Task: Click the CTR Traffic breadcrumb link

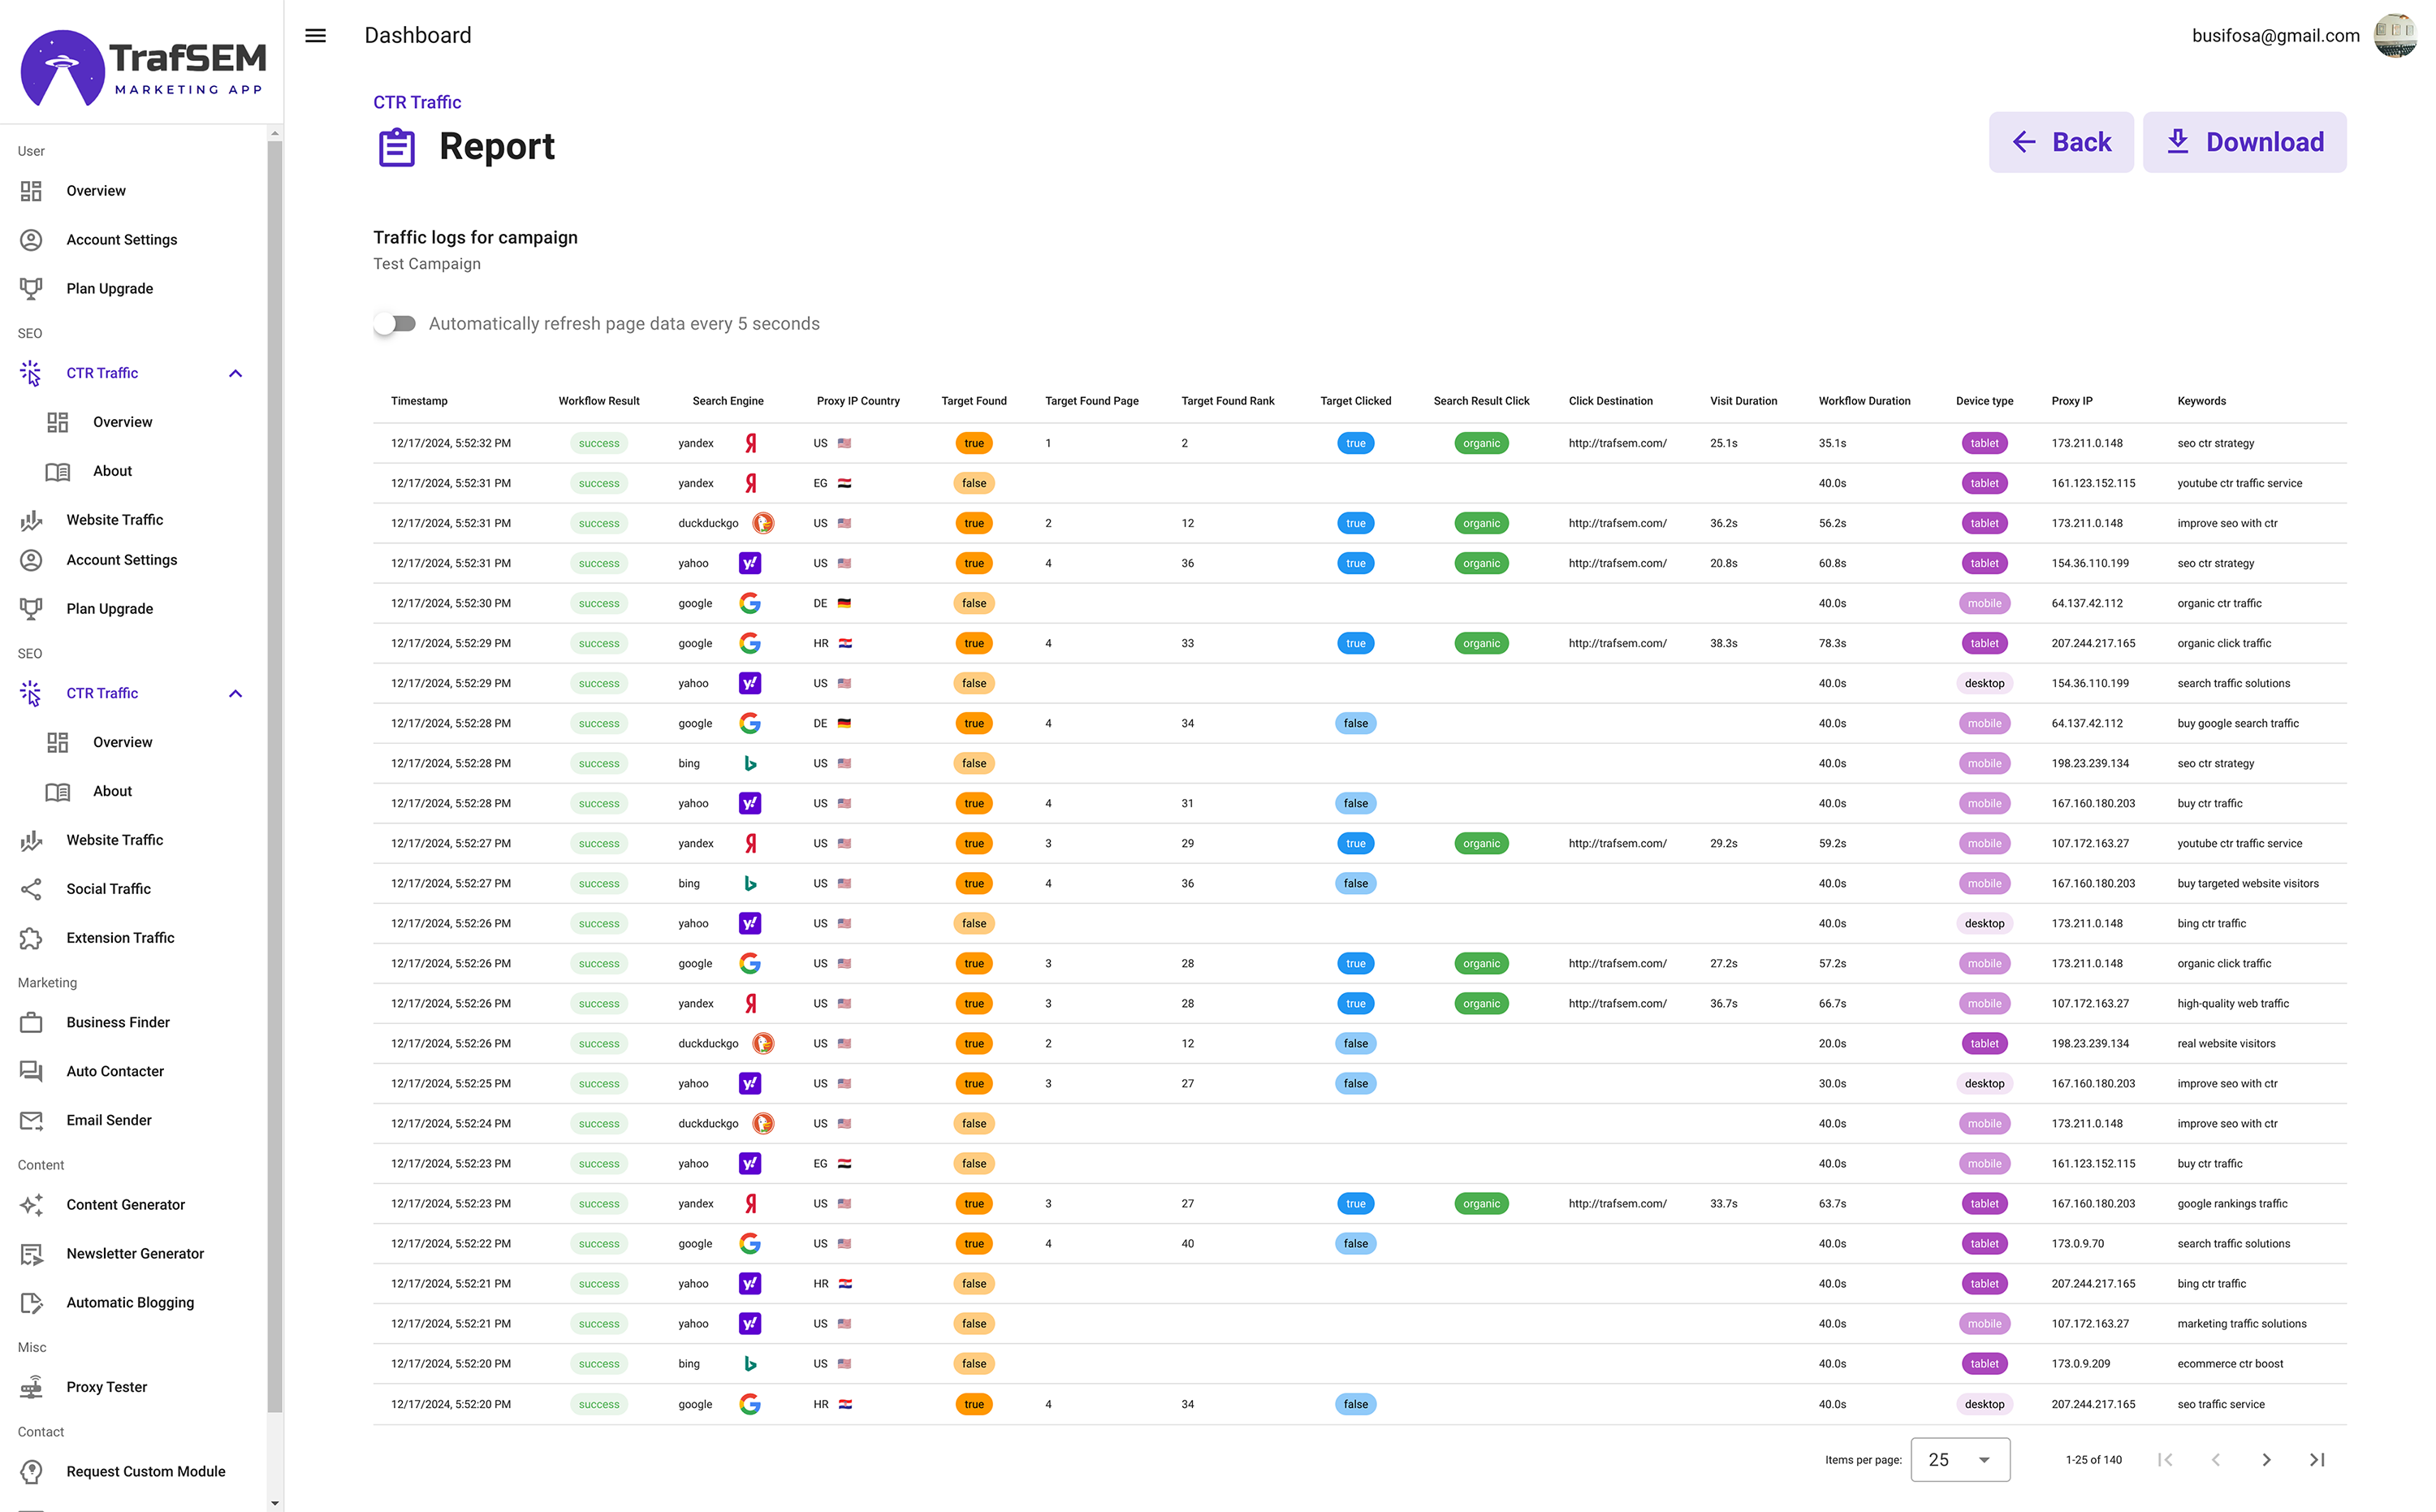Action: (x=417, y=102)
